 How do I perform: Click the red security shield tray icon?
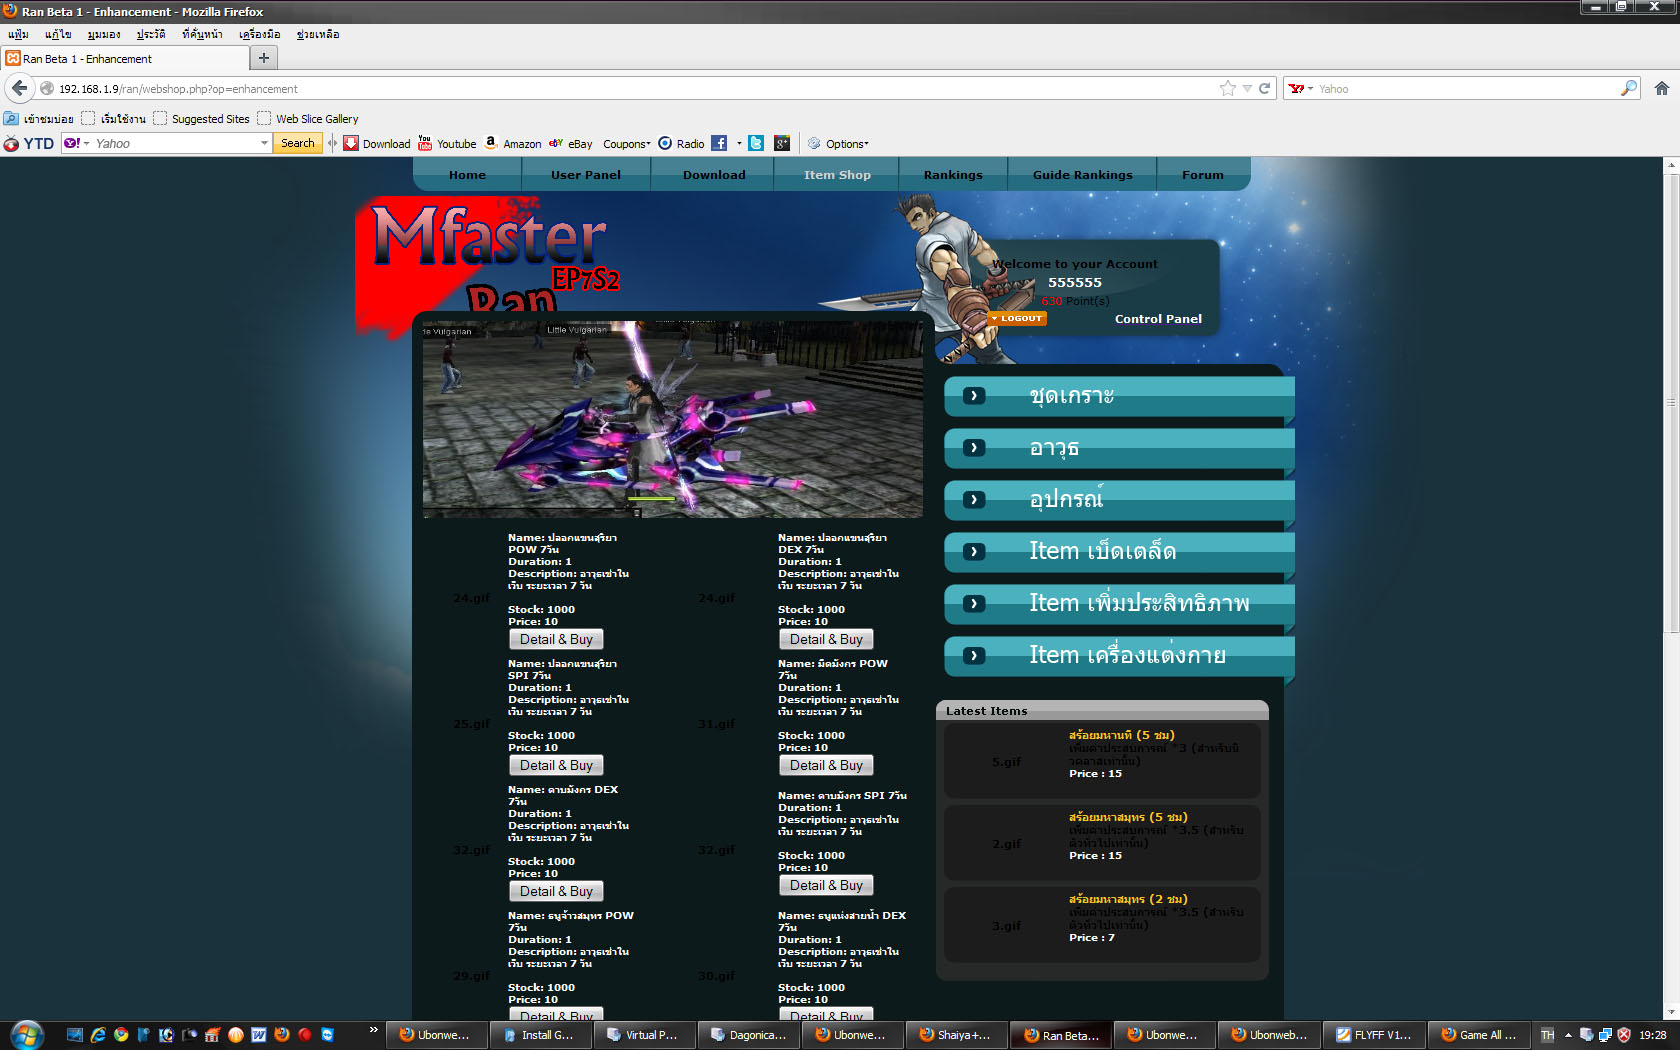(x=1624, y=1035)
